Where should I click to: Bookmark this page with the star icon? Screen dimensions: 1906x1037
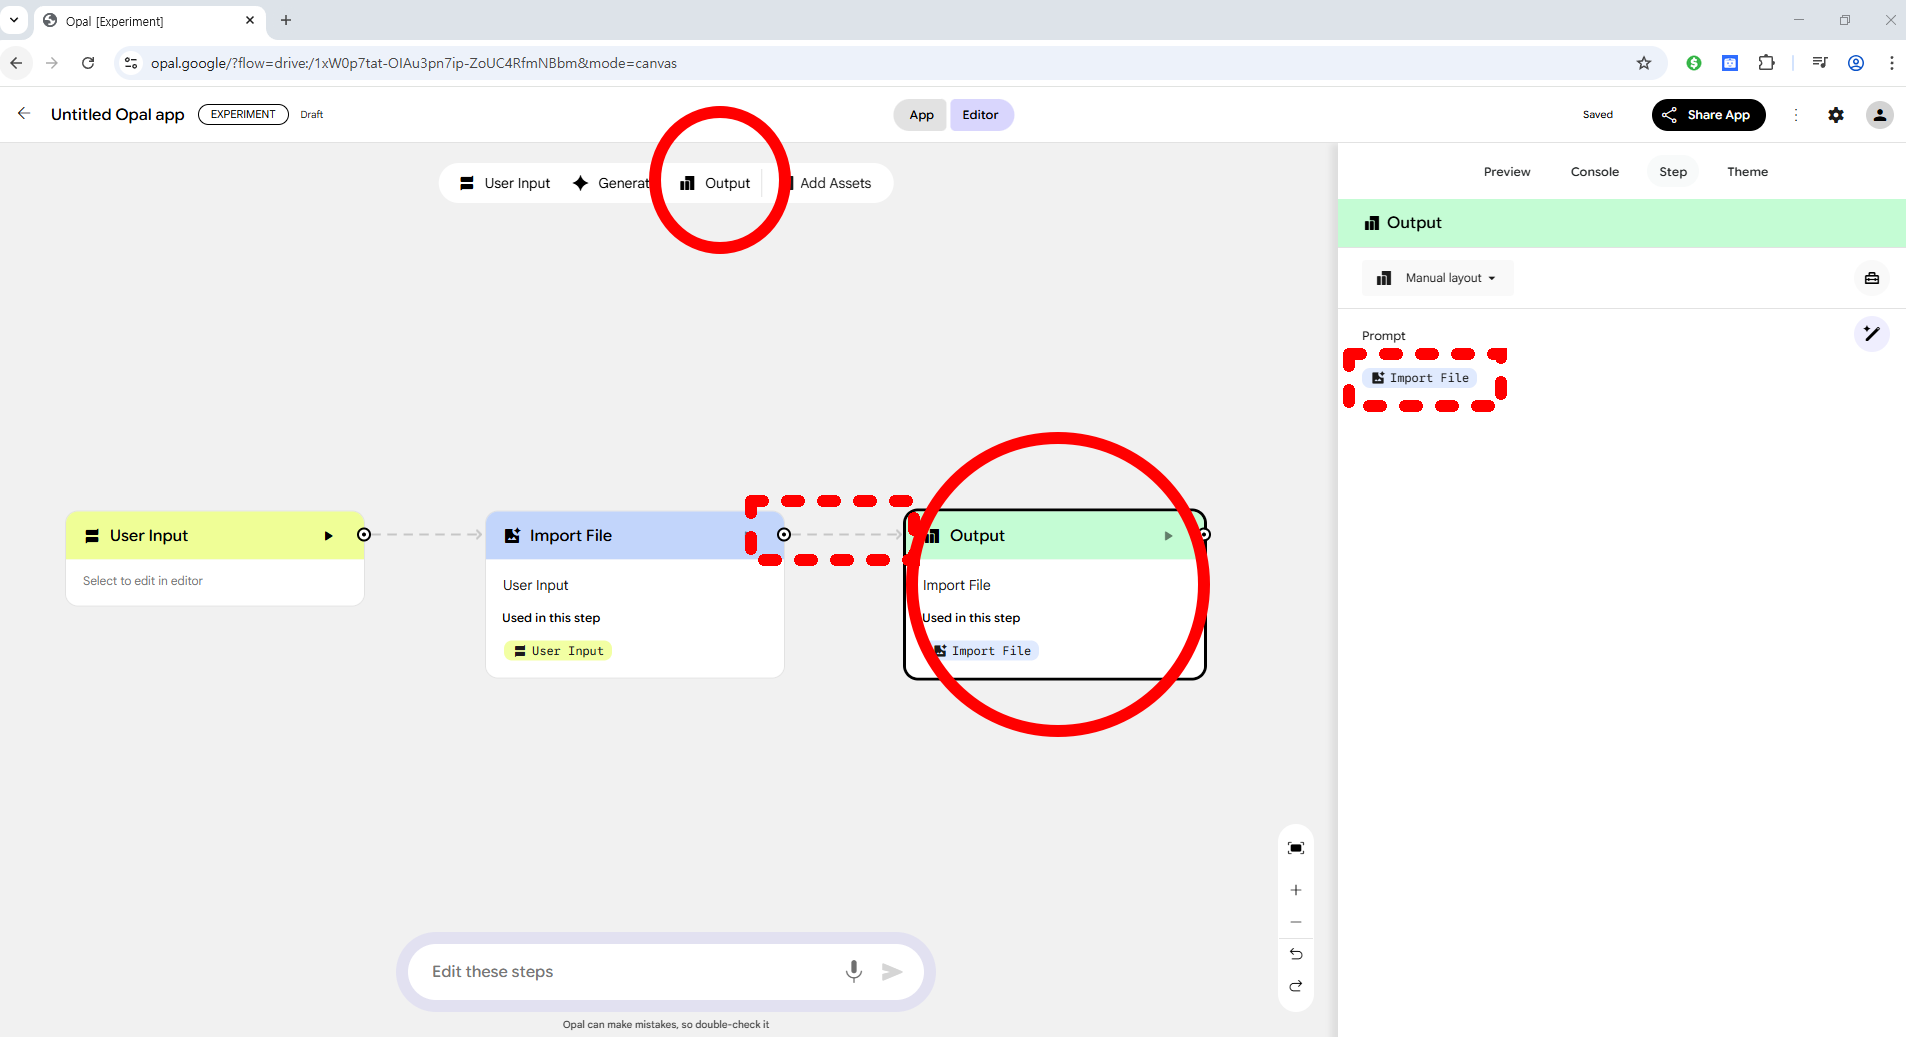1644,63
